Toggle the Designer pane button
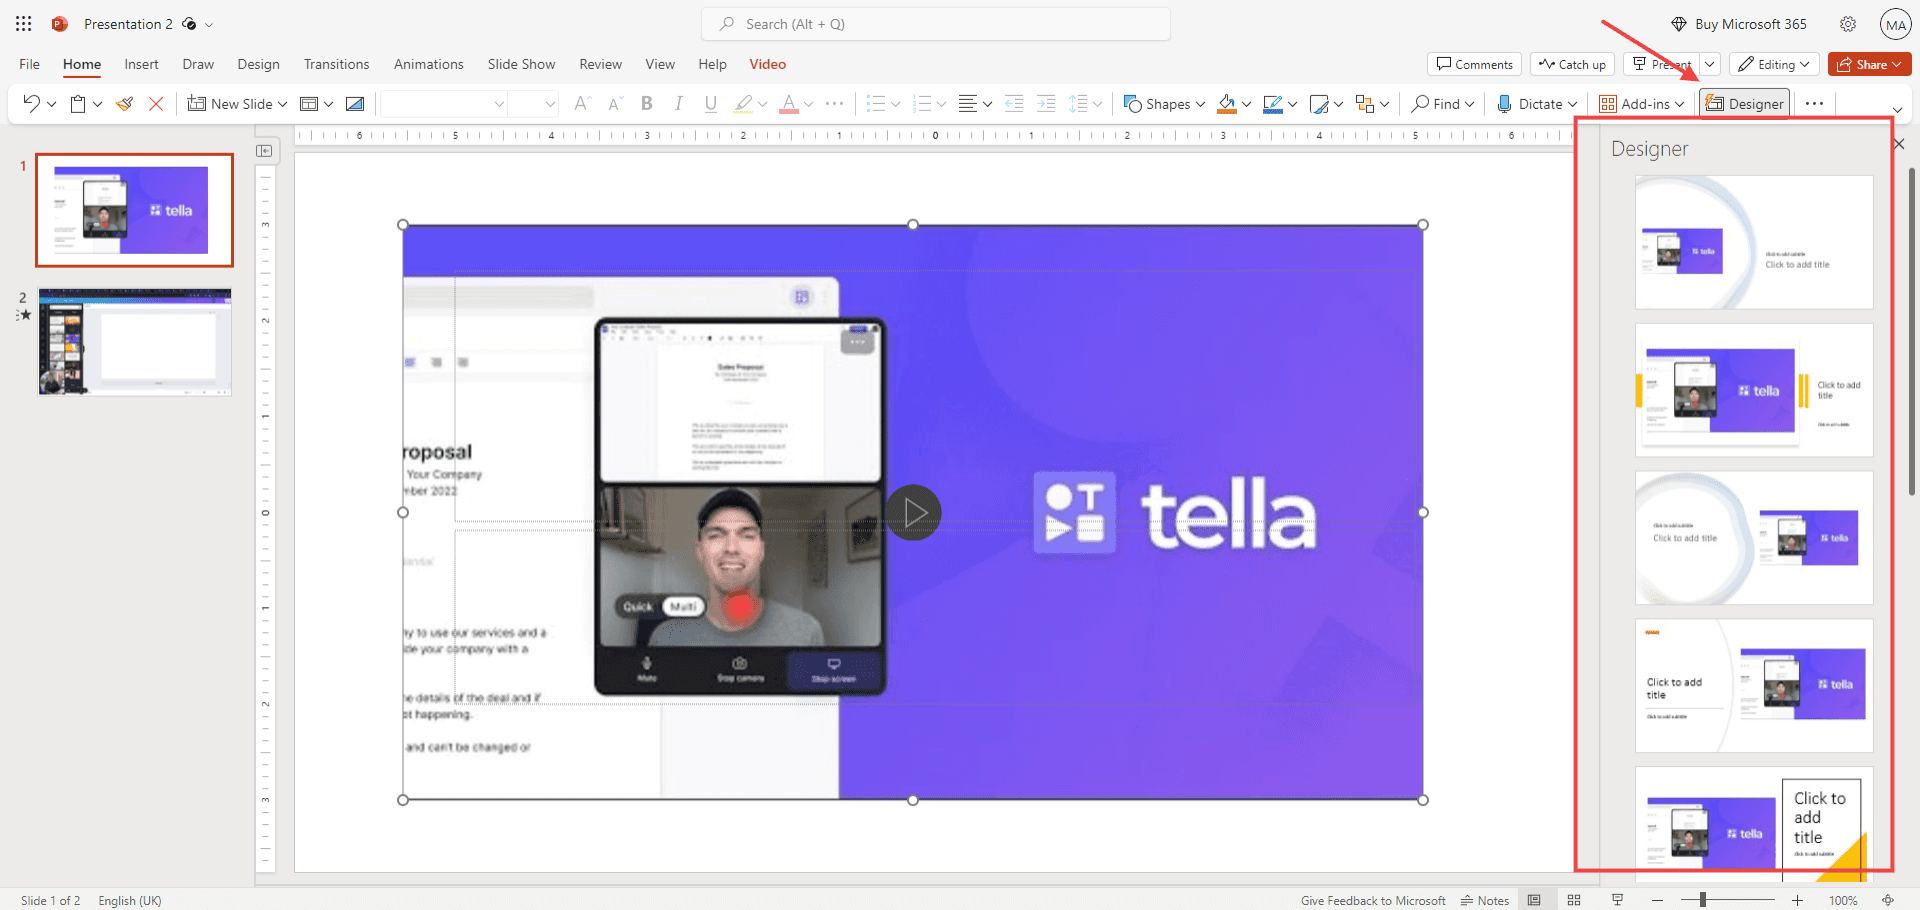 (x=1745, y=103)
